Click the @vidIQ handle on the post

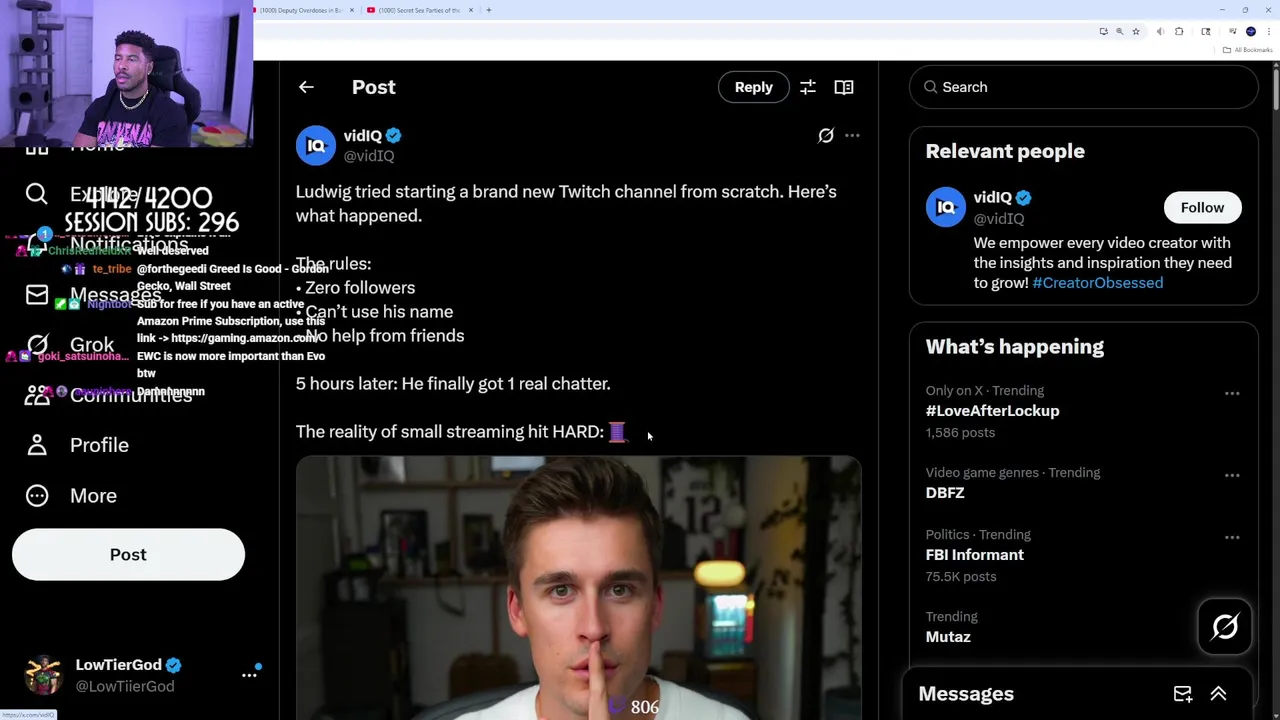369,156
